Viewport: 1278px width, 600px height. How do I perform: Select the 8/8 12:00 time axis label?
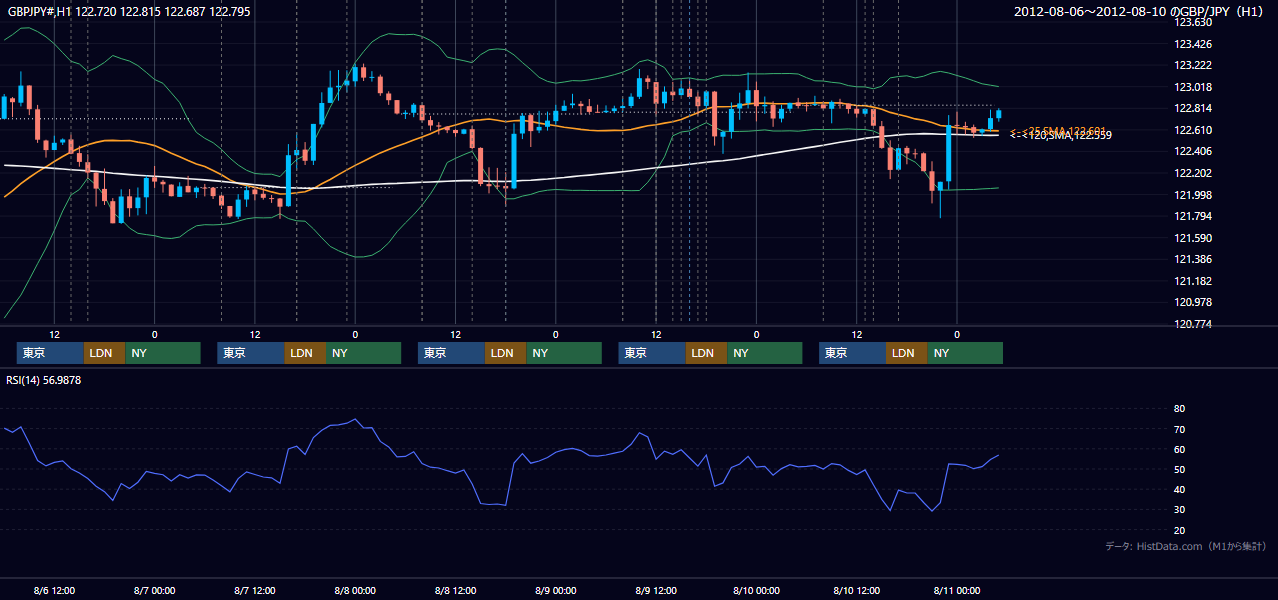455,591
